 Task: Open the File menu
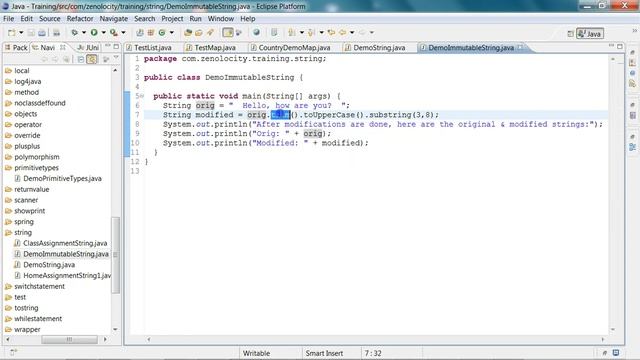9,19
